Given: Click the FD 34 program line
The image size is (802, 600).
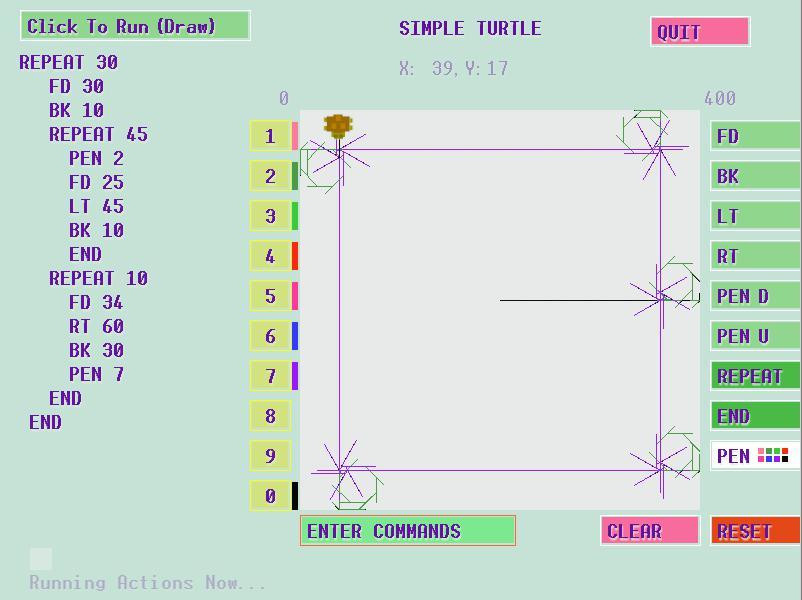Looking at the screenshot, I should pos(96,302).
